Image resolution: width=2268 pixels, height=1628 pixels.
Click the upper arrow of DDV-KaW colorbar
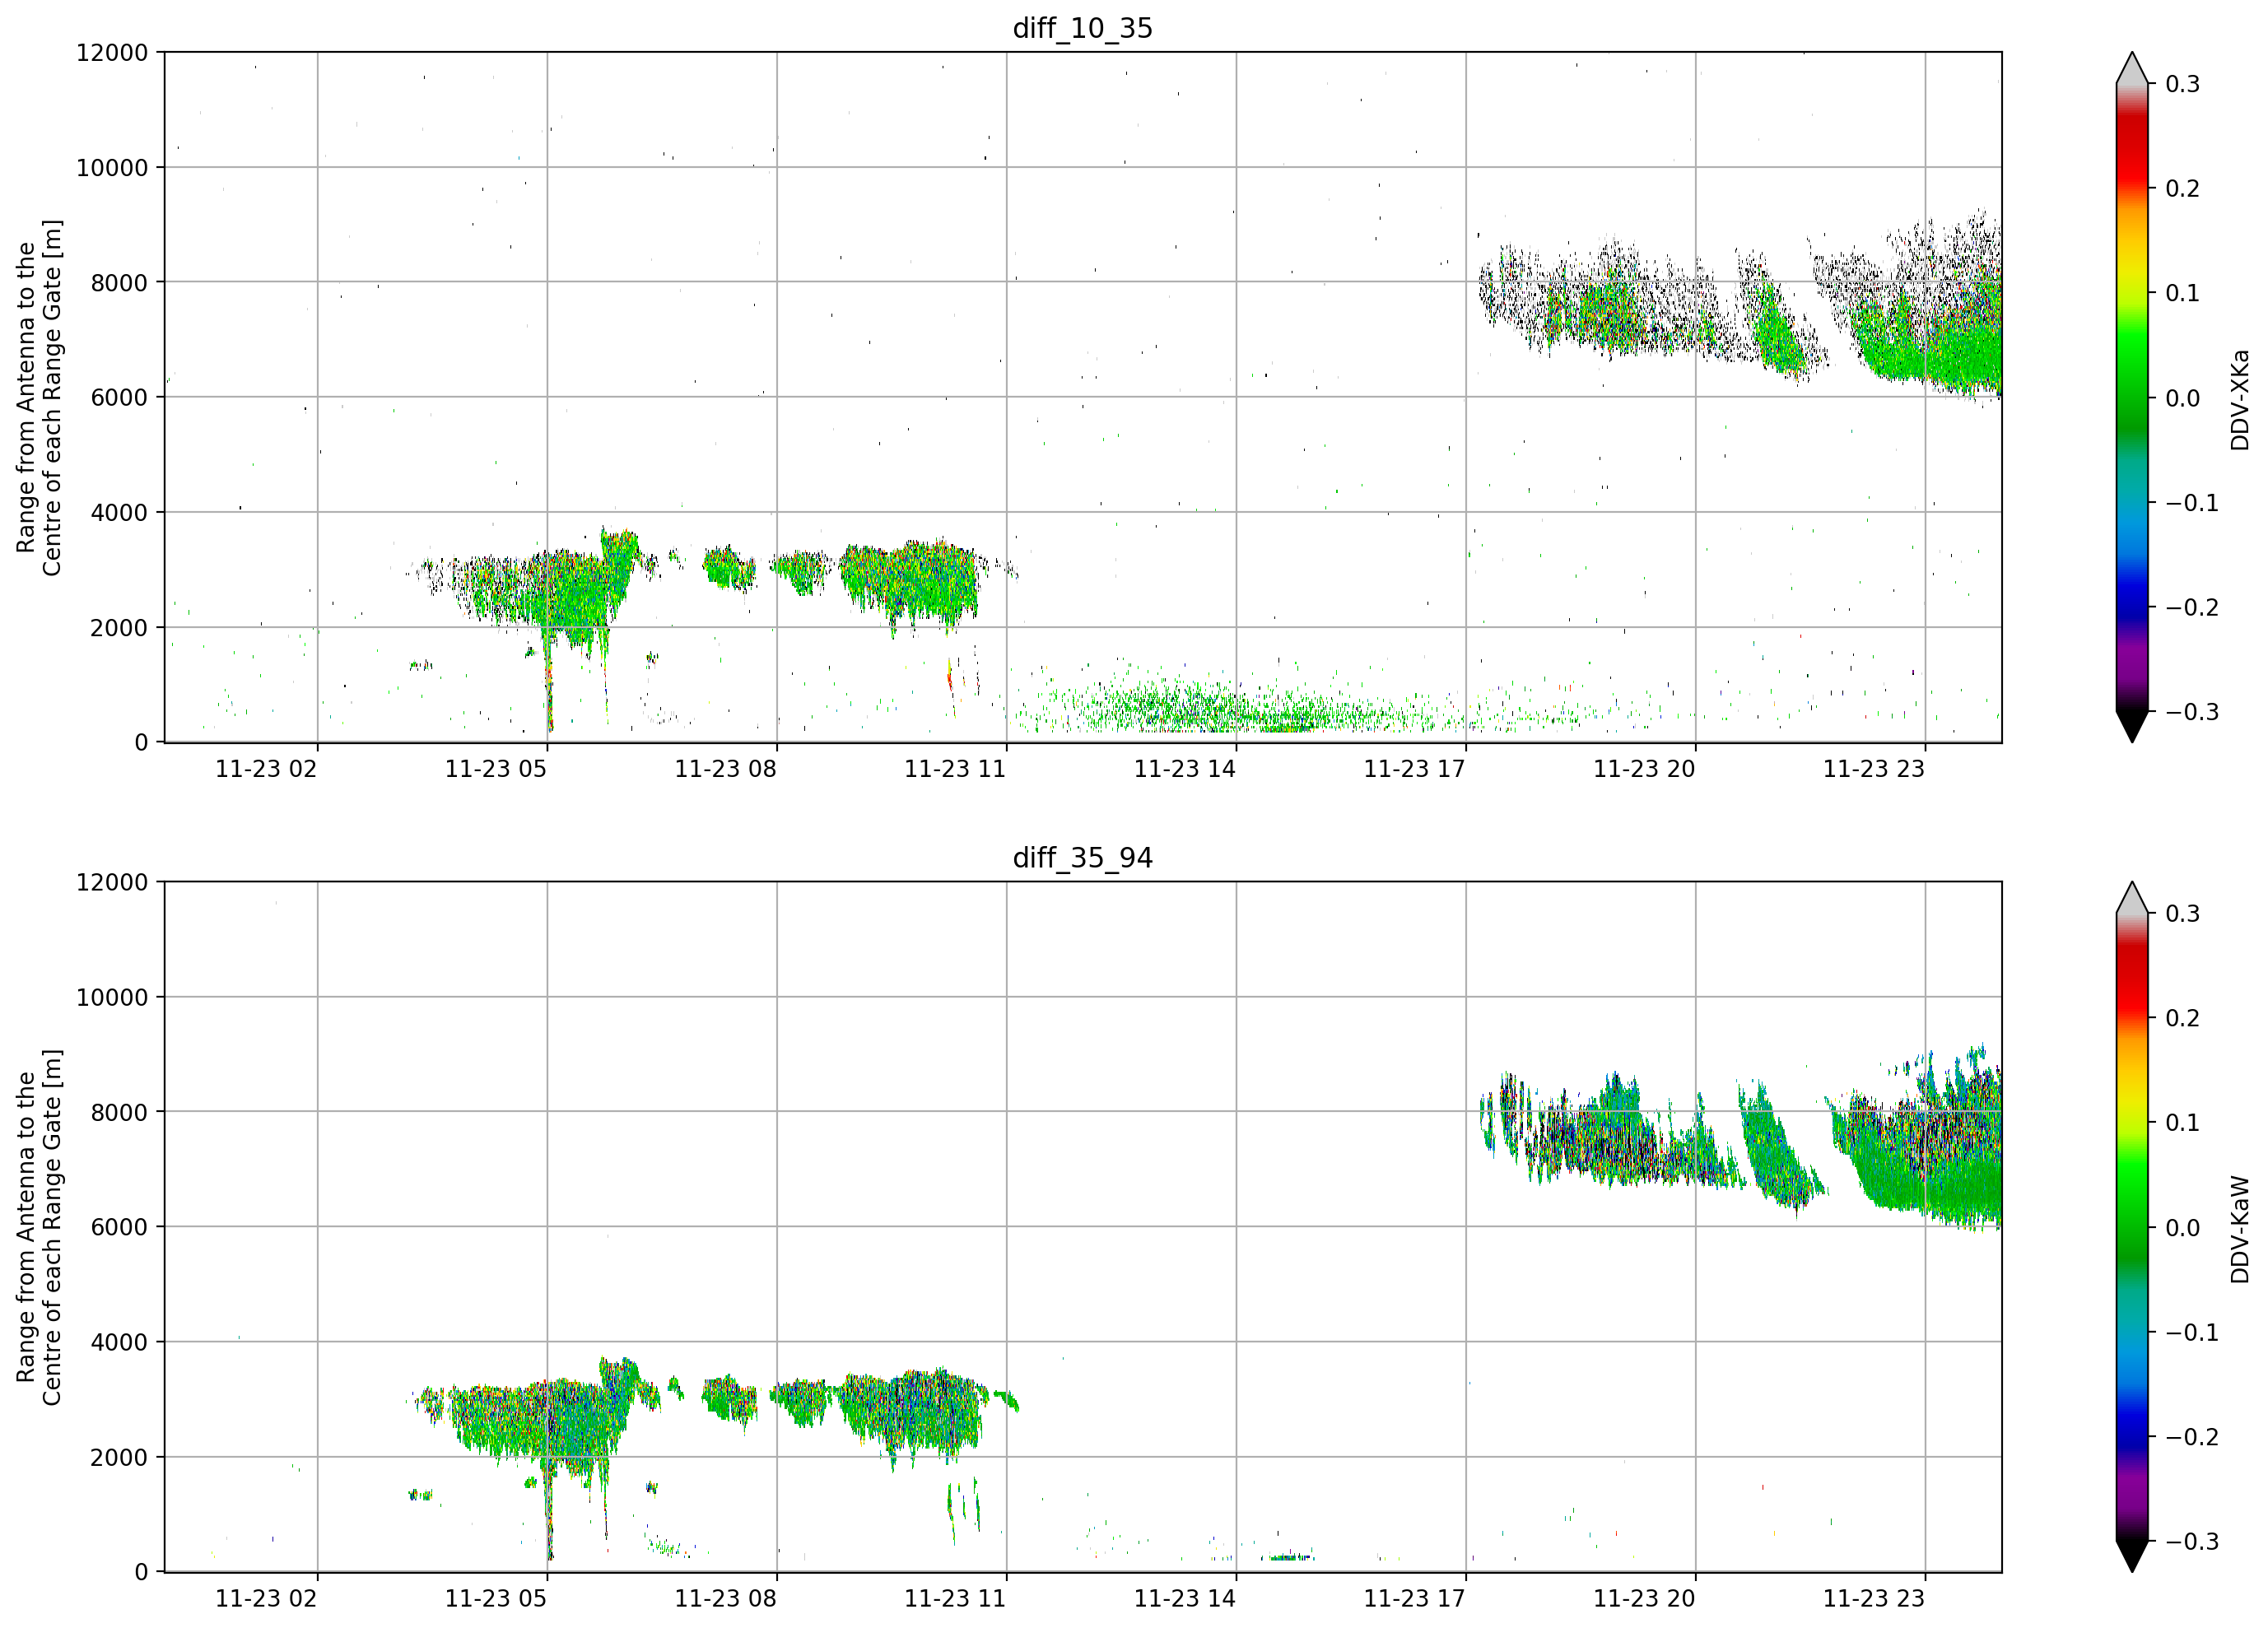click(x=2132, y=898)
